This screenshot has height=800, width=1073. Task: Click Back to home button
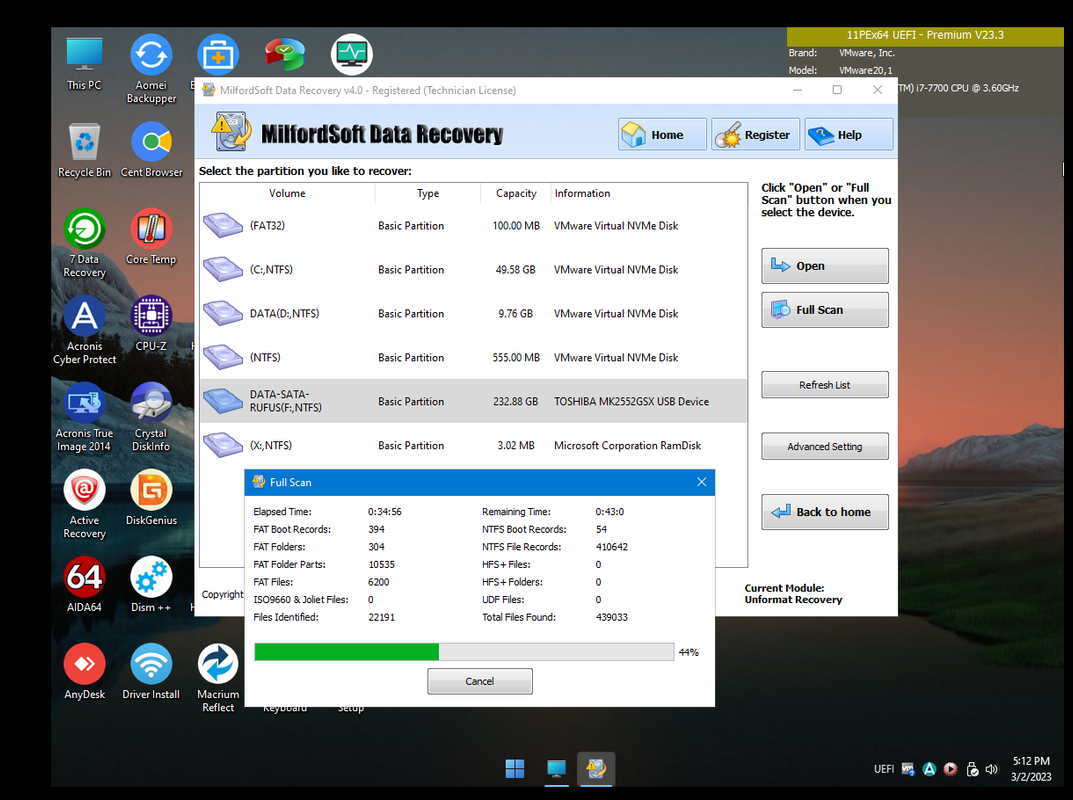tap(825, 512)
